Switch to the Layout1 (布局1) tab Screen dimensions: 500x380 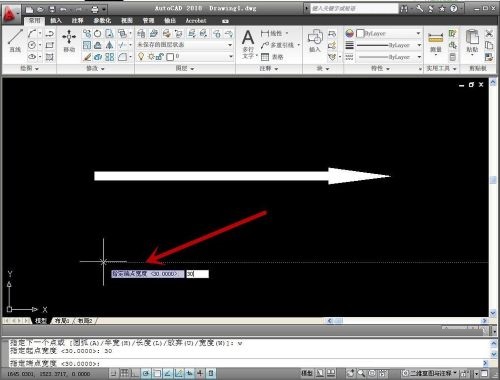[62, 321]
